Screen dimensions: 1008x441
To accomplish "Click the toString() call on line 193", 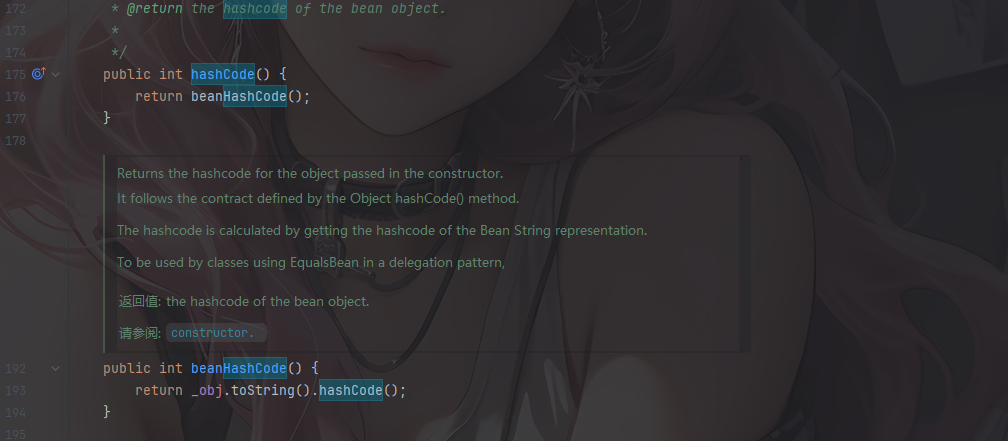I will [x=271, y=390].
